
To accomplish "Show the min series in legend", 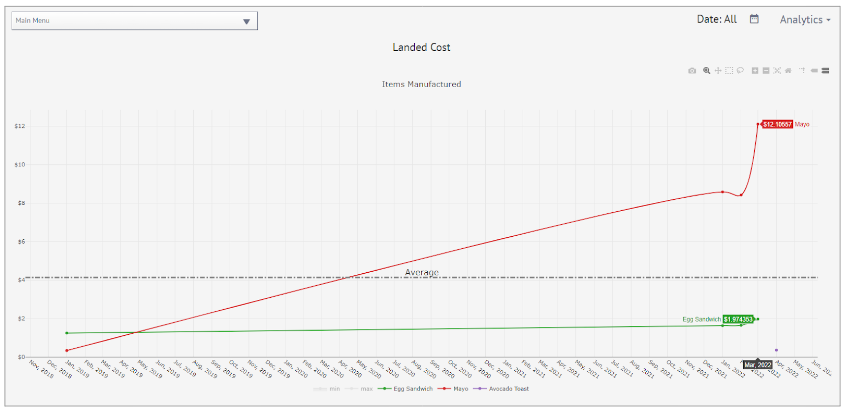I will tap(326, 388).
